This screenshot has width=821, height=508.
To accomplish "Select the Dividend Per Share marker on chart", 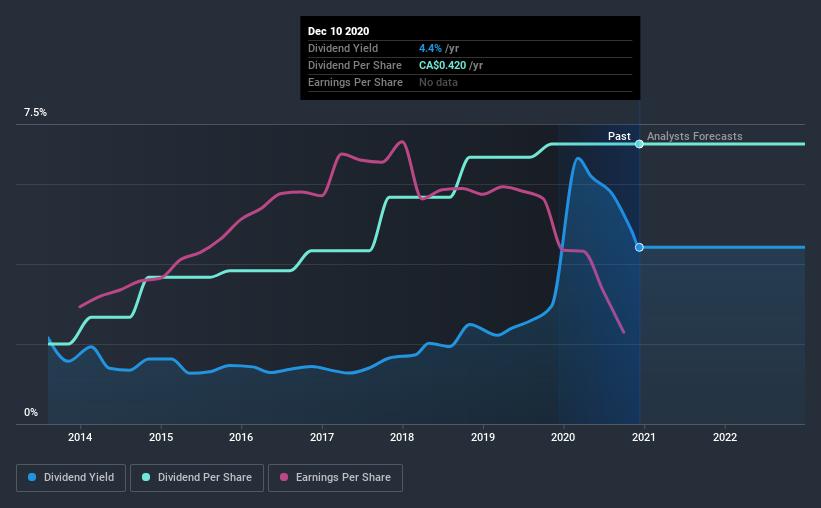I will point(639,144).
